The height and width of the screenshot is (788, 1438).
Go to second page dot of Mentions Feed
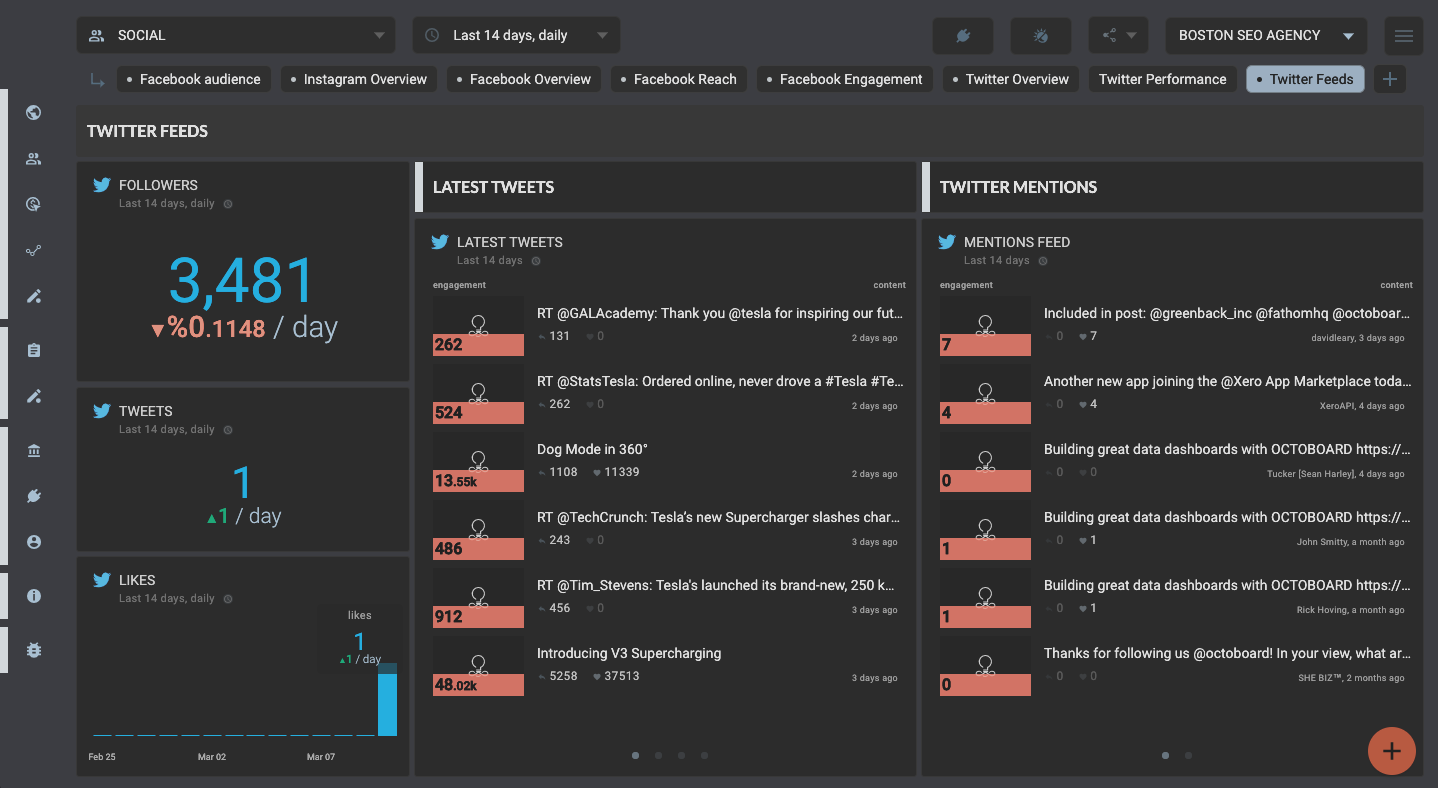(x=1189, y=756)
